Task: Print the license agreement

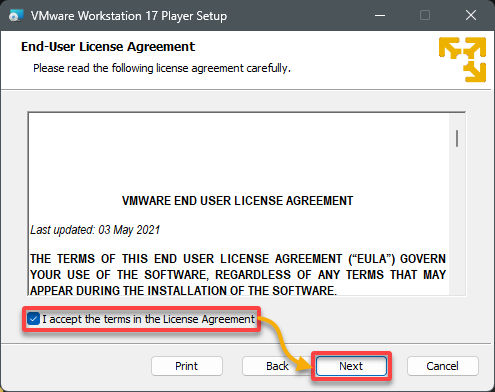Action: (x=187, y=366)
